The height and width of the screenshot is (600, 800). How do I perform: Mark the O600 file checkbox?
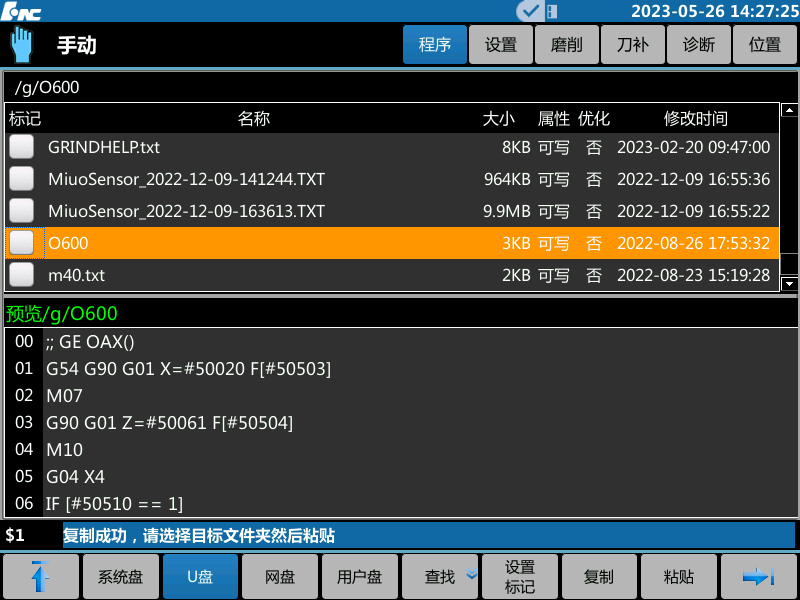[x=22, y=243]
